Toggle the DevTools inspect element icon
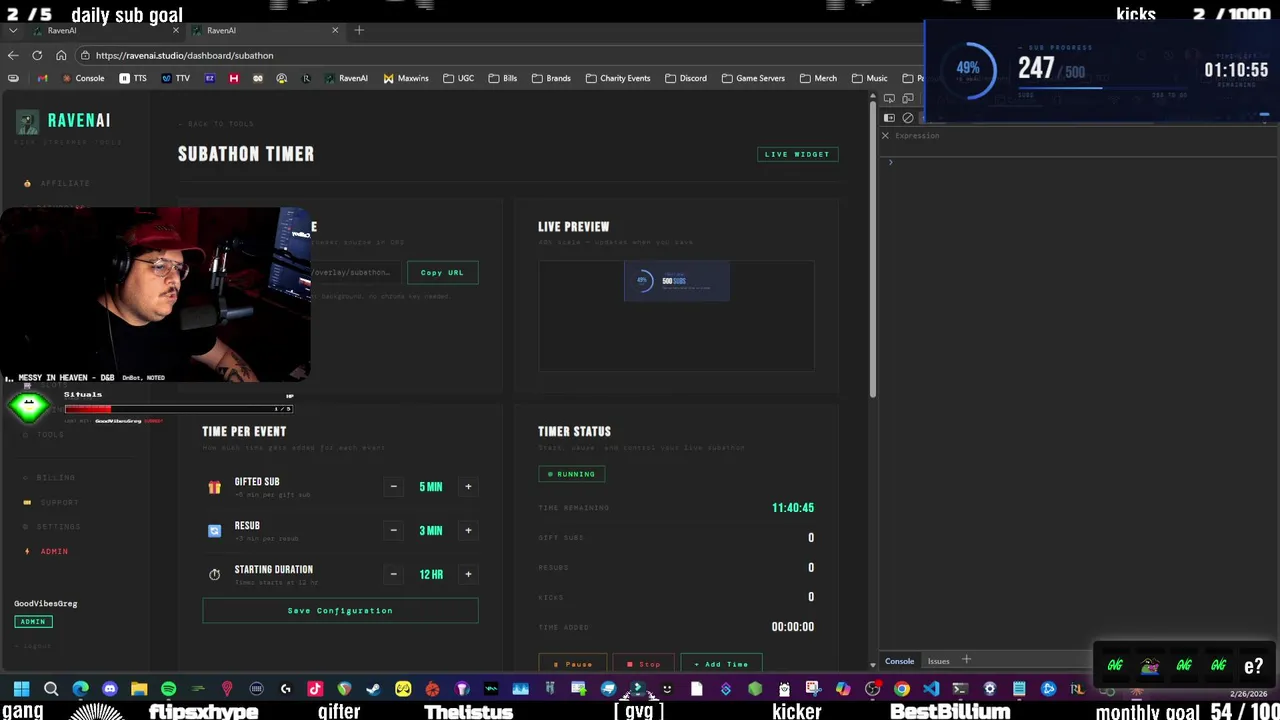This screenshot has height=720, width=1280. point(889,98)
